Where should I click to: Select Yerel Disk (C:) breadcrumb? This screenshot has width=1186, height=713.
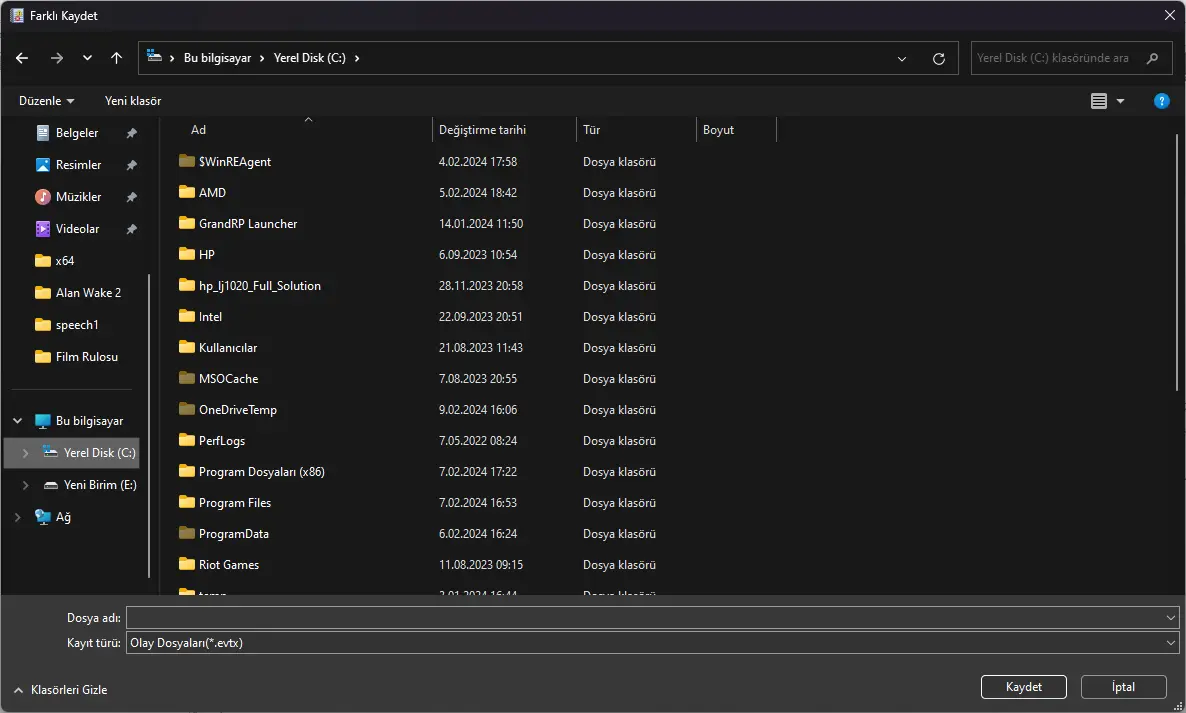pyautogui.click(x=309, y=58)
